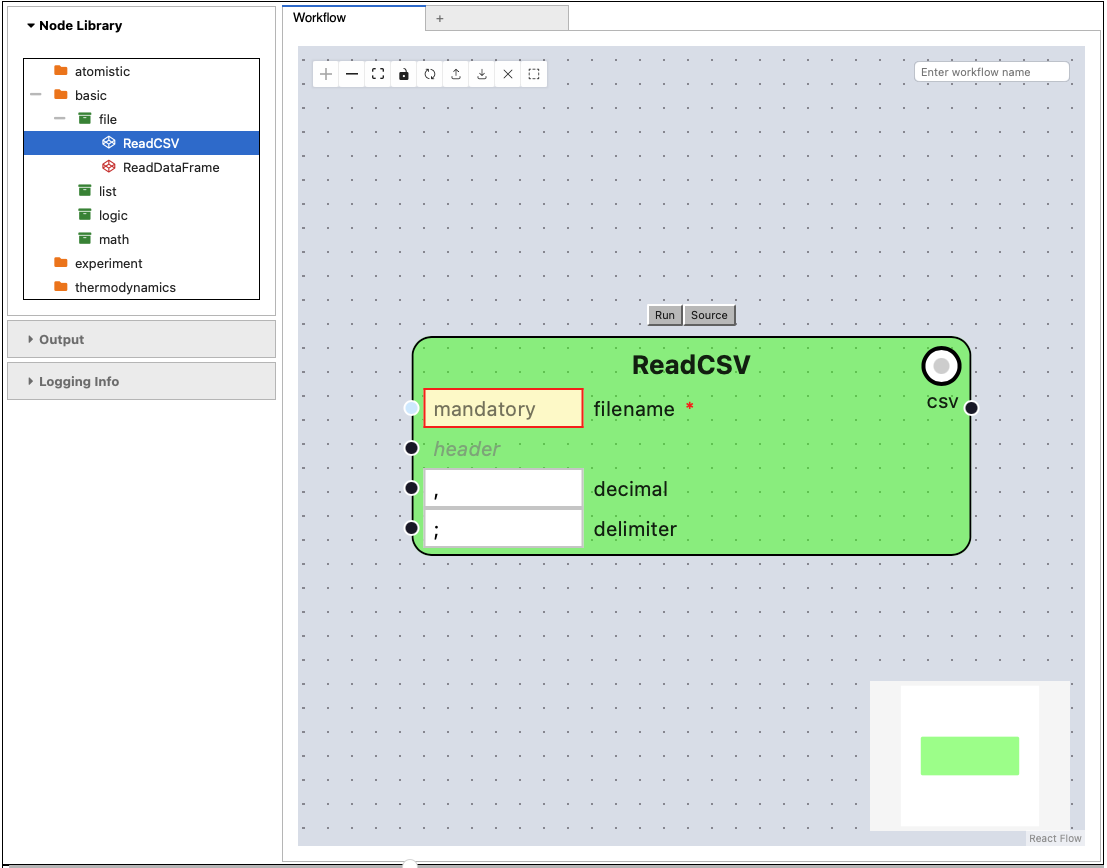Select the list tree item
Image resolution: width=1107 pixels, height=868 pixels.
[x=141, y=191]
